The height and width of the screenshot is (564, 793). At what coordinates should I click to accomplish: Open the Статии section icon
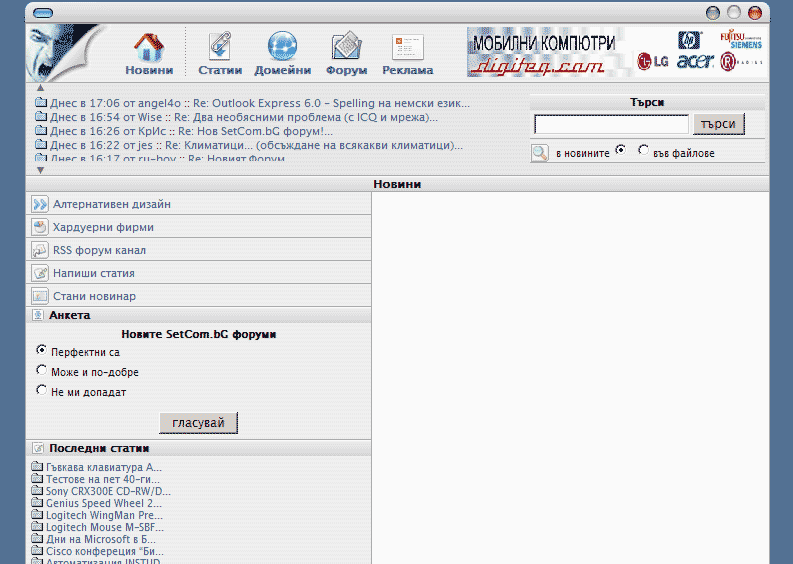[219, 48]
